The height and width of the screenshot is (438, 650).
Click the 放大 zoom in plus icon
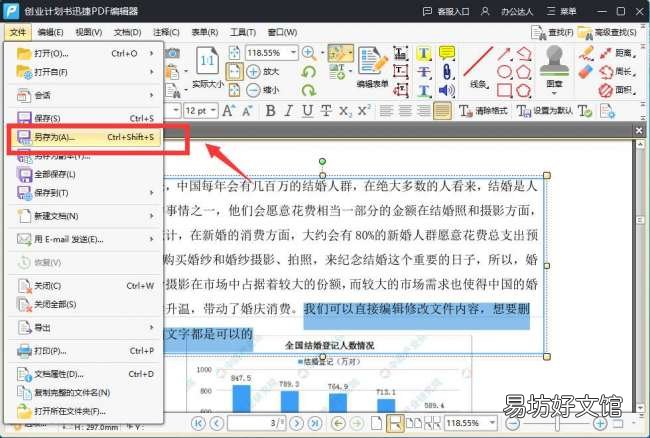253,71
